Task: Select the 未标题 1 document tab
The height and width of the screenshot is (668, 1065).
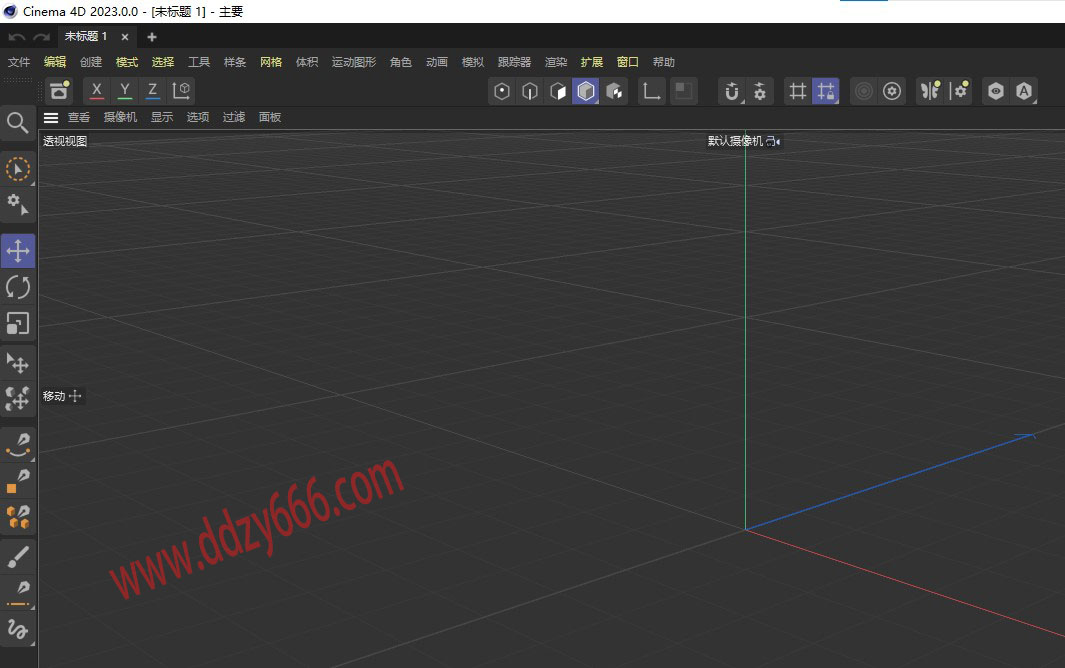Action: tap(86, 37)
